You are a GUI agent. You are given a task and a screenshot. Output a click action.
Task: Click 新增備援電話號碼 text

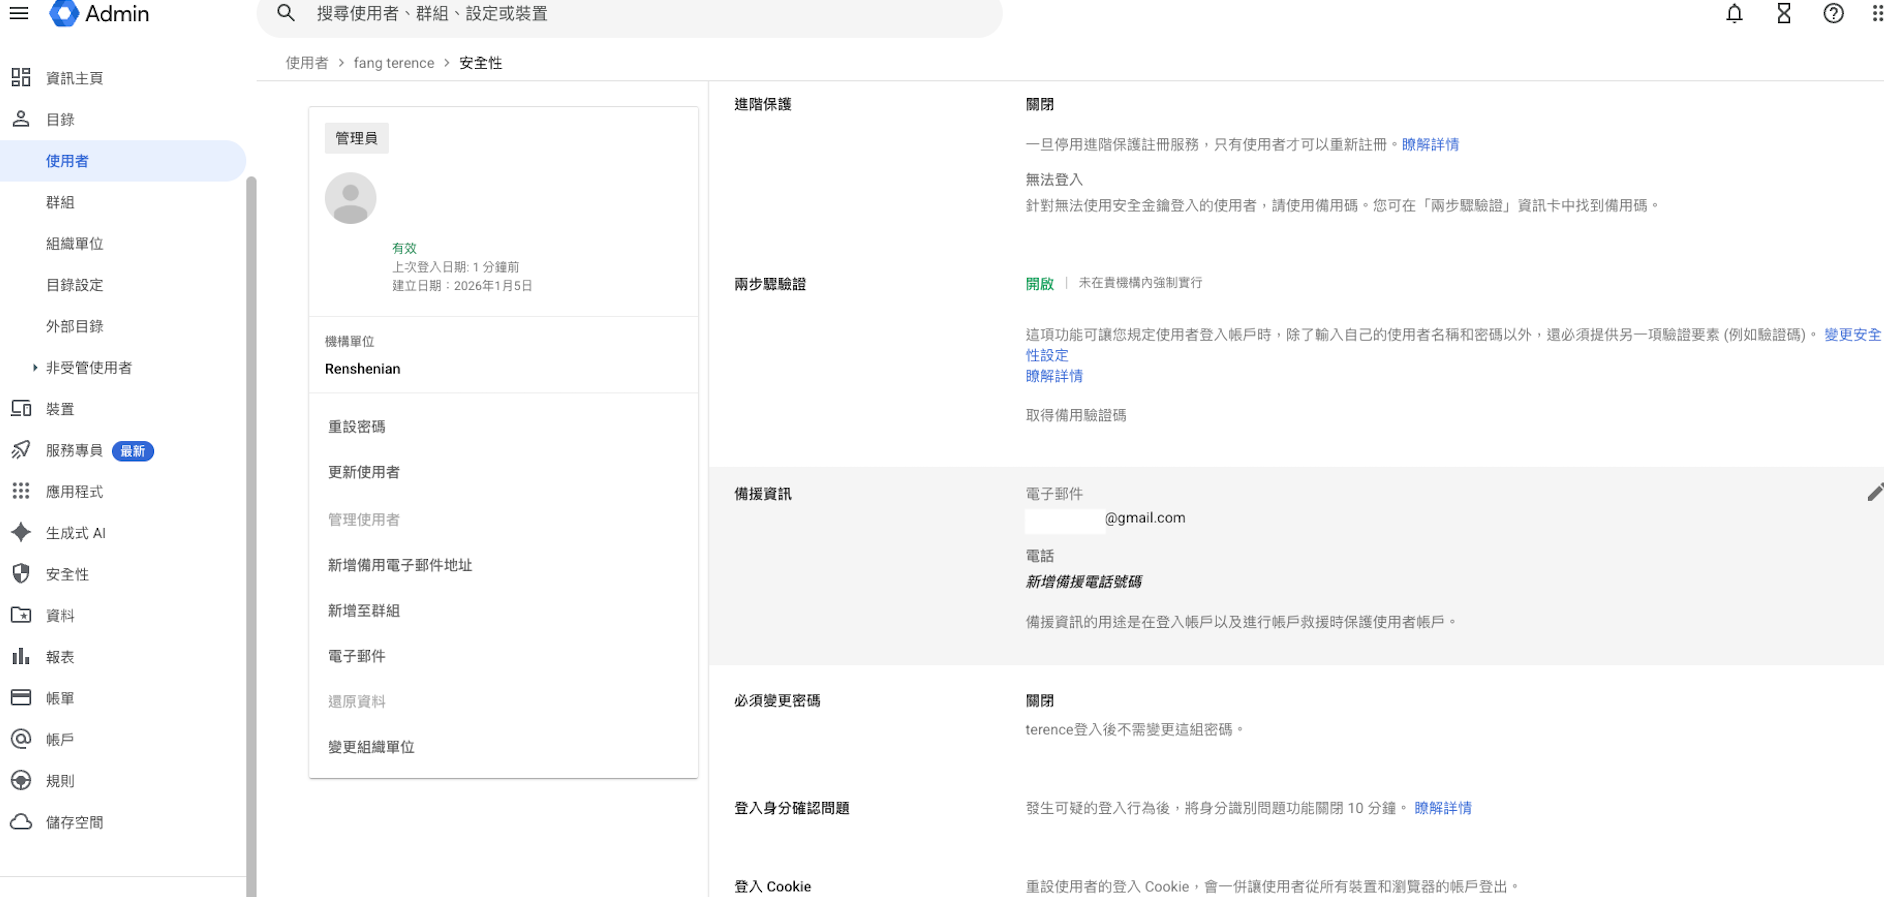pos(1084,582)
